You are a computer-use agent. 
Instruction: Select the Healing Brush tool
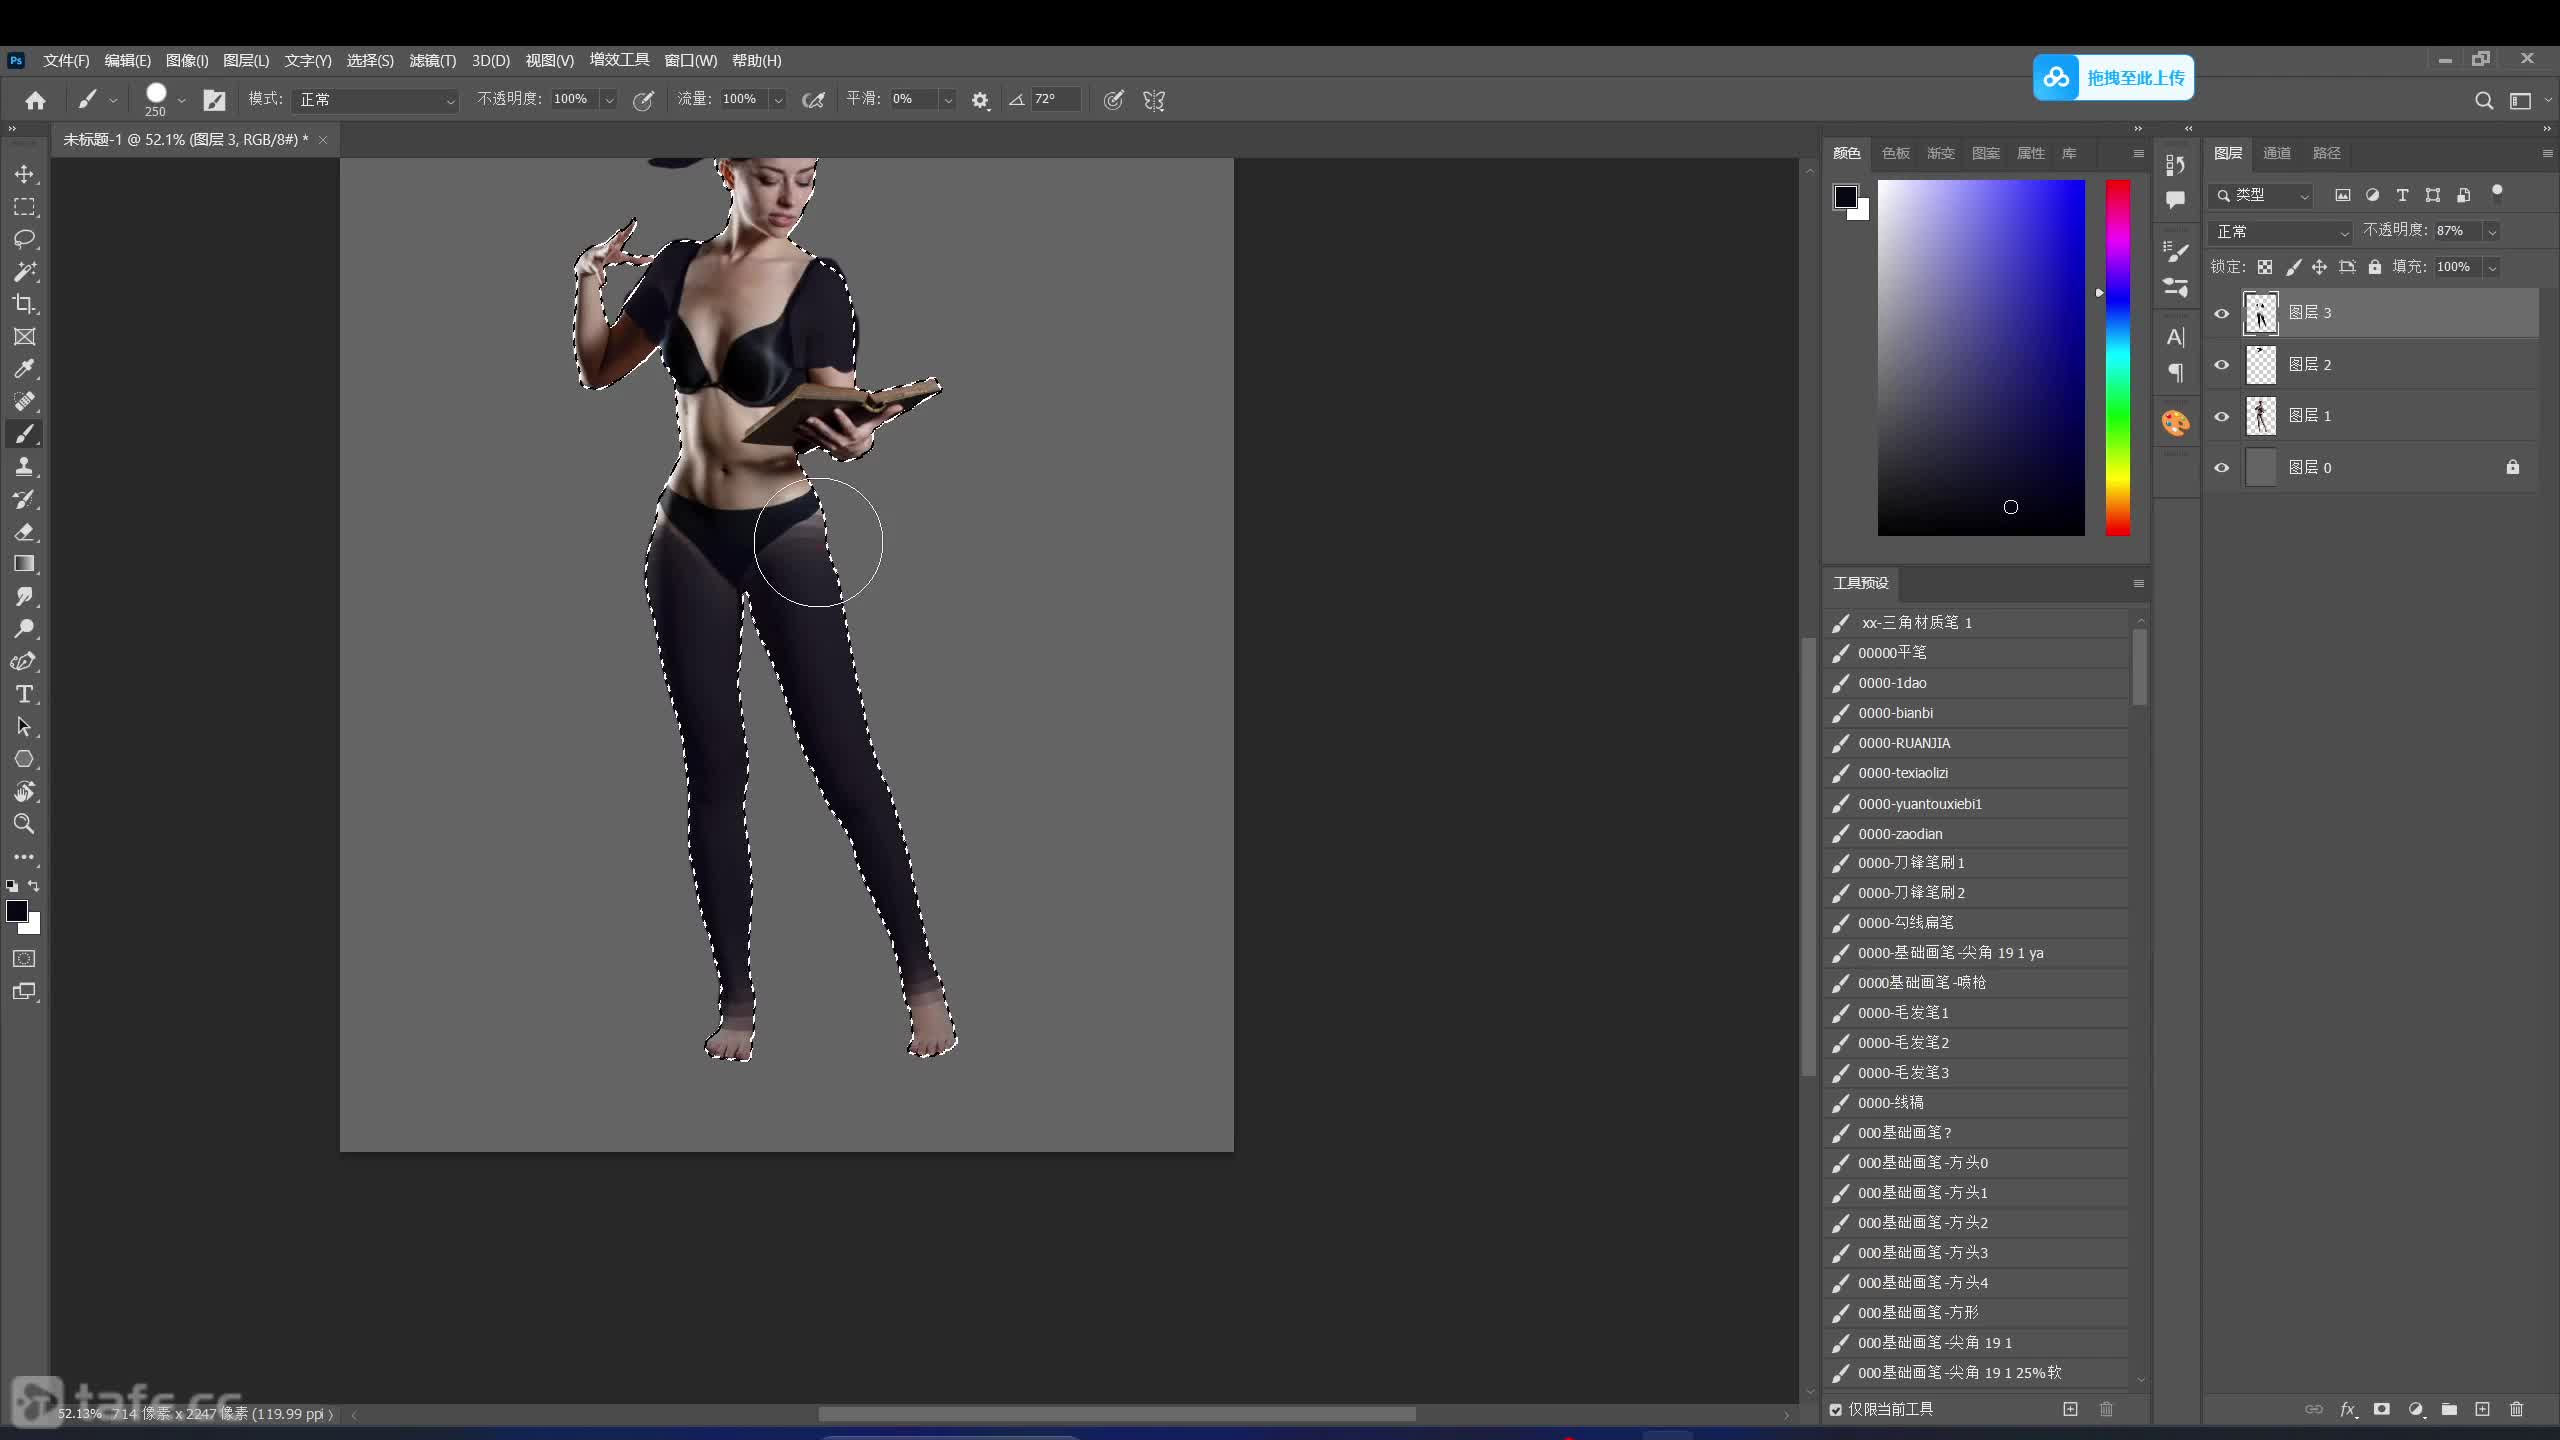point(24,402)
